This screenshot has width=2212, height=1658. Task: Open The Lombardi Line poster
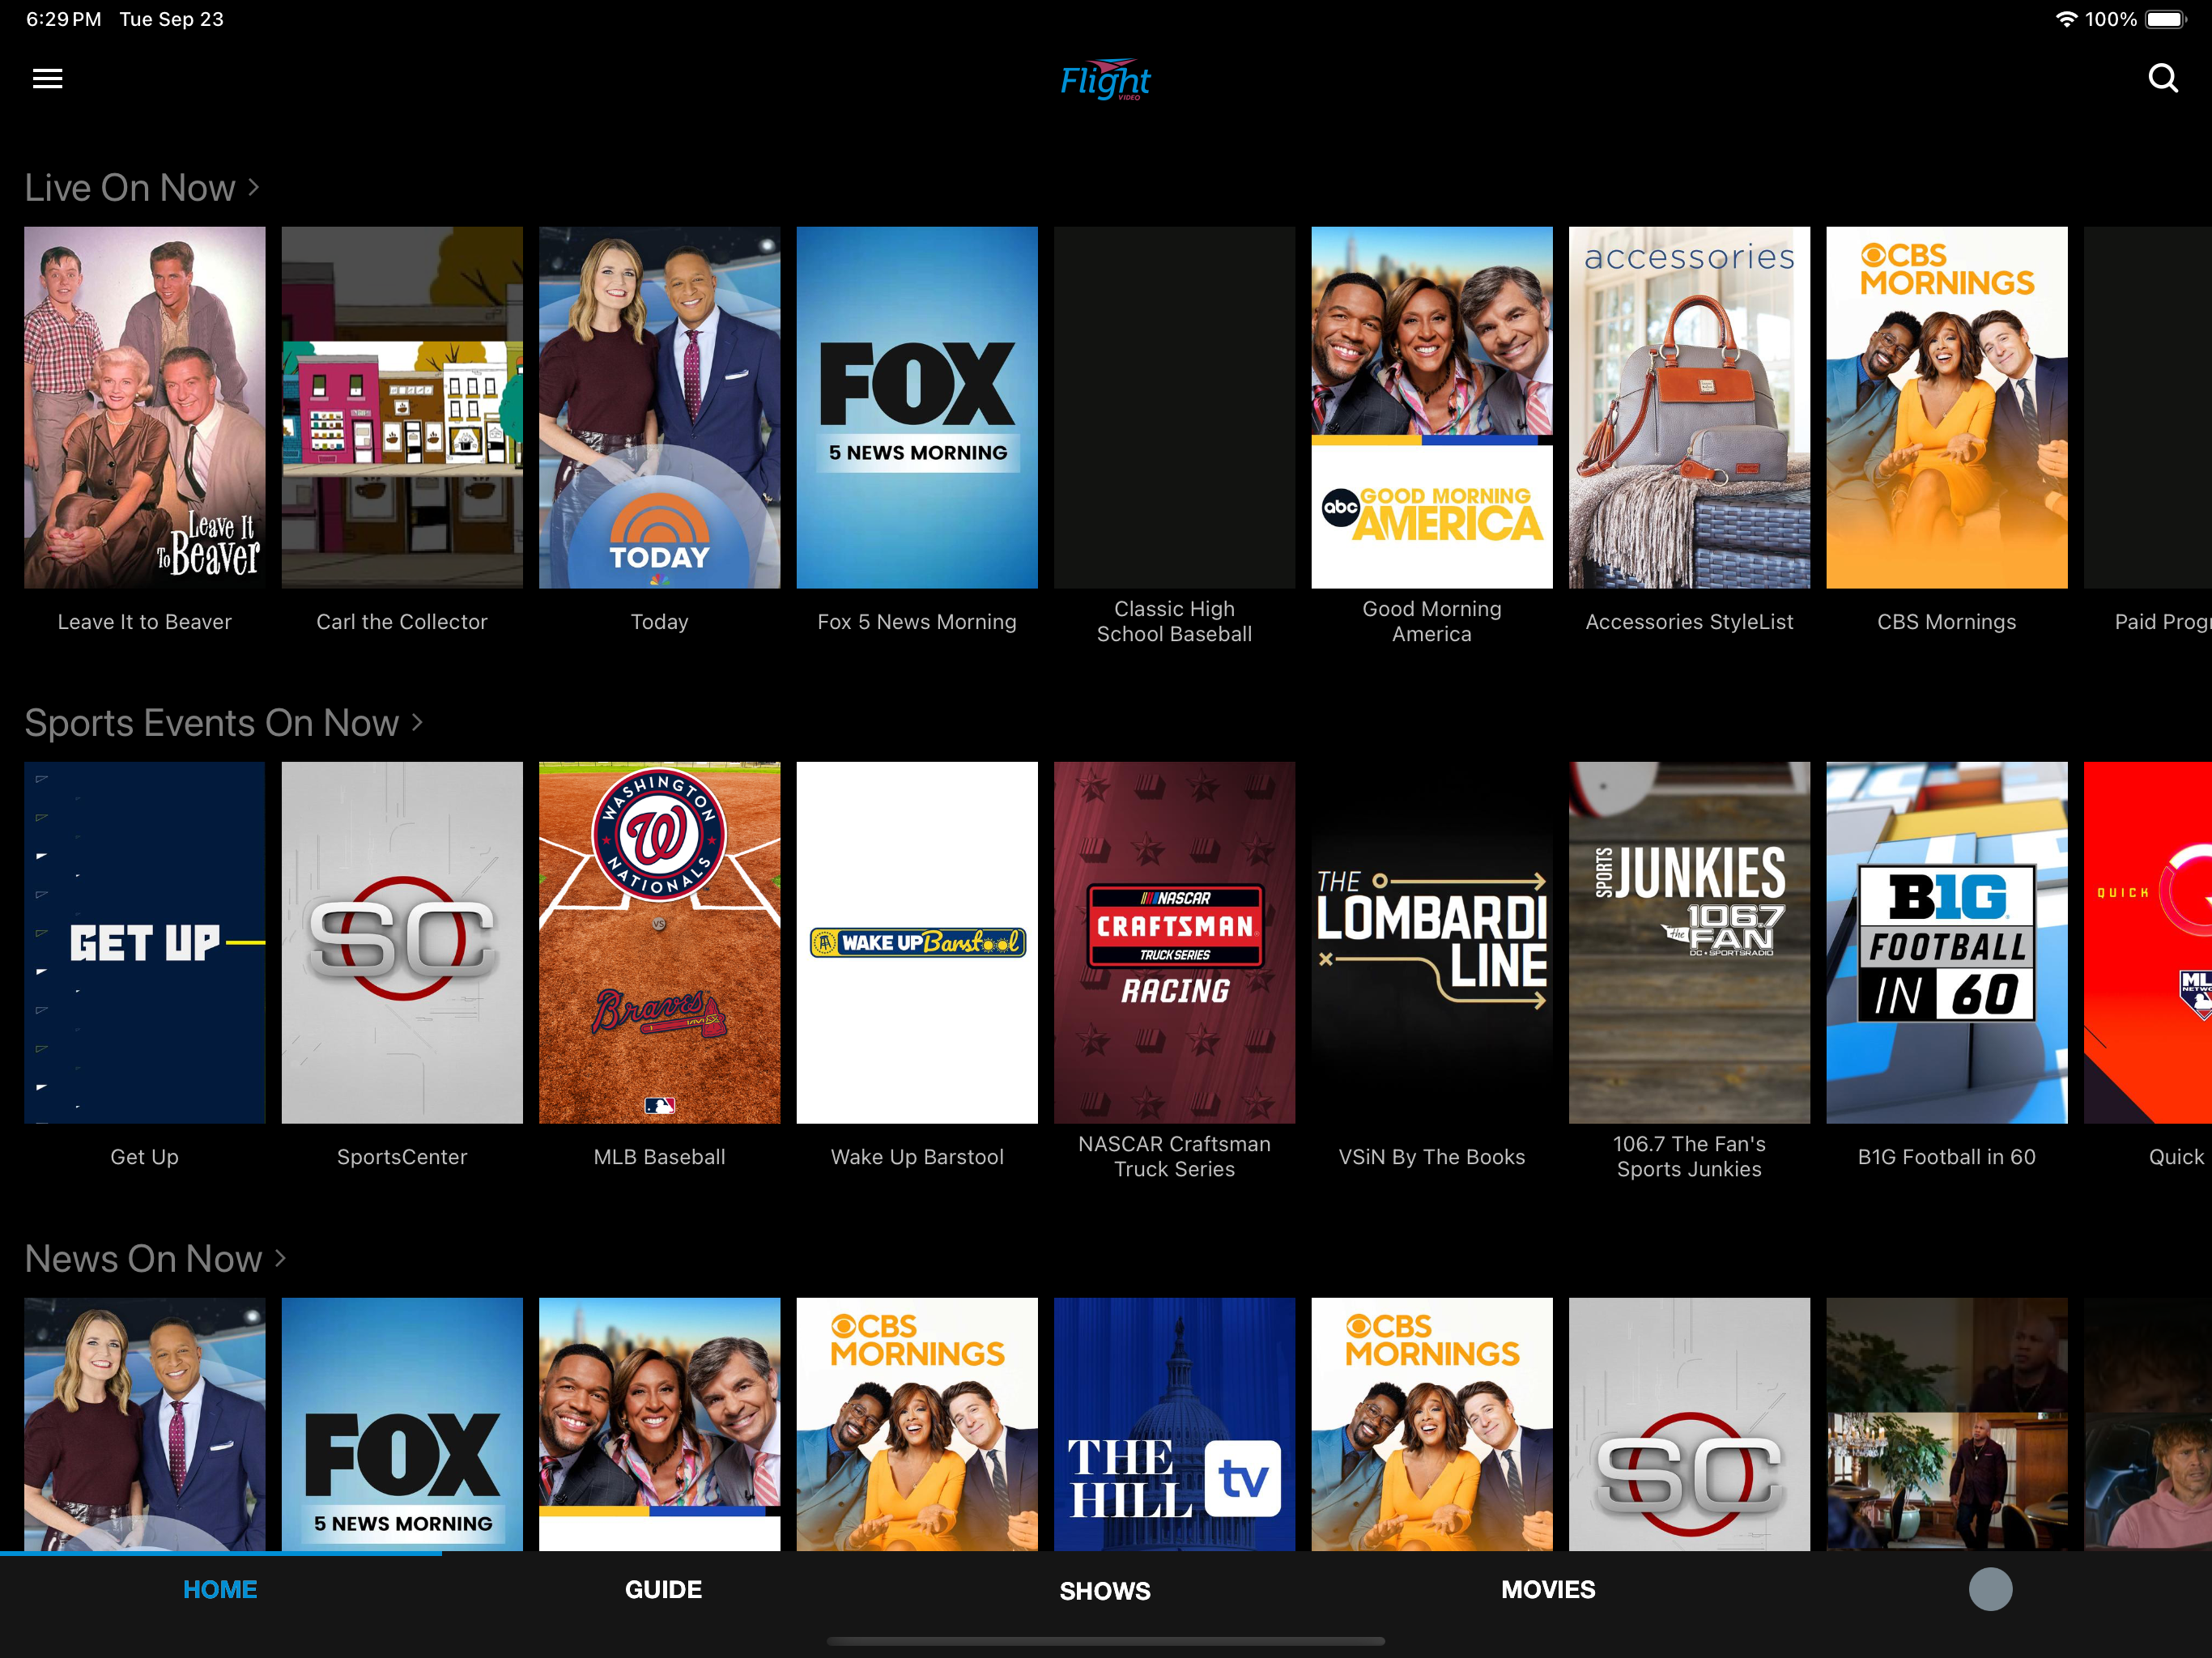[x=1432, y=943]
